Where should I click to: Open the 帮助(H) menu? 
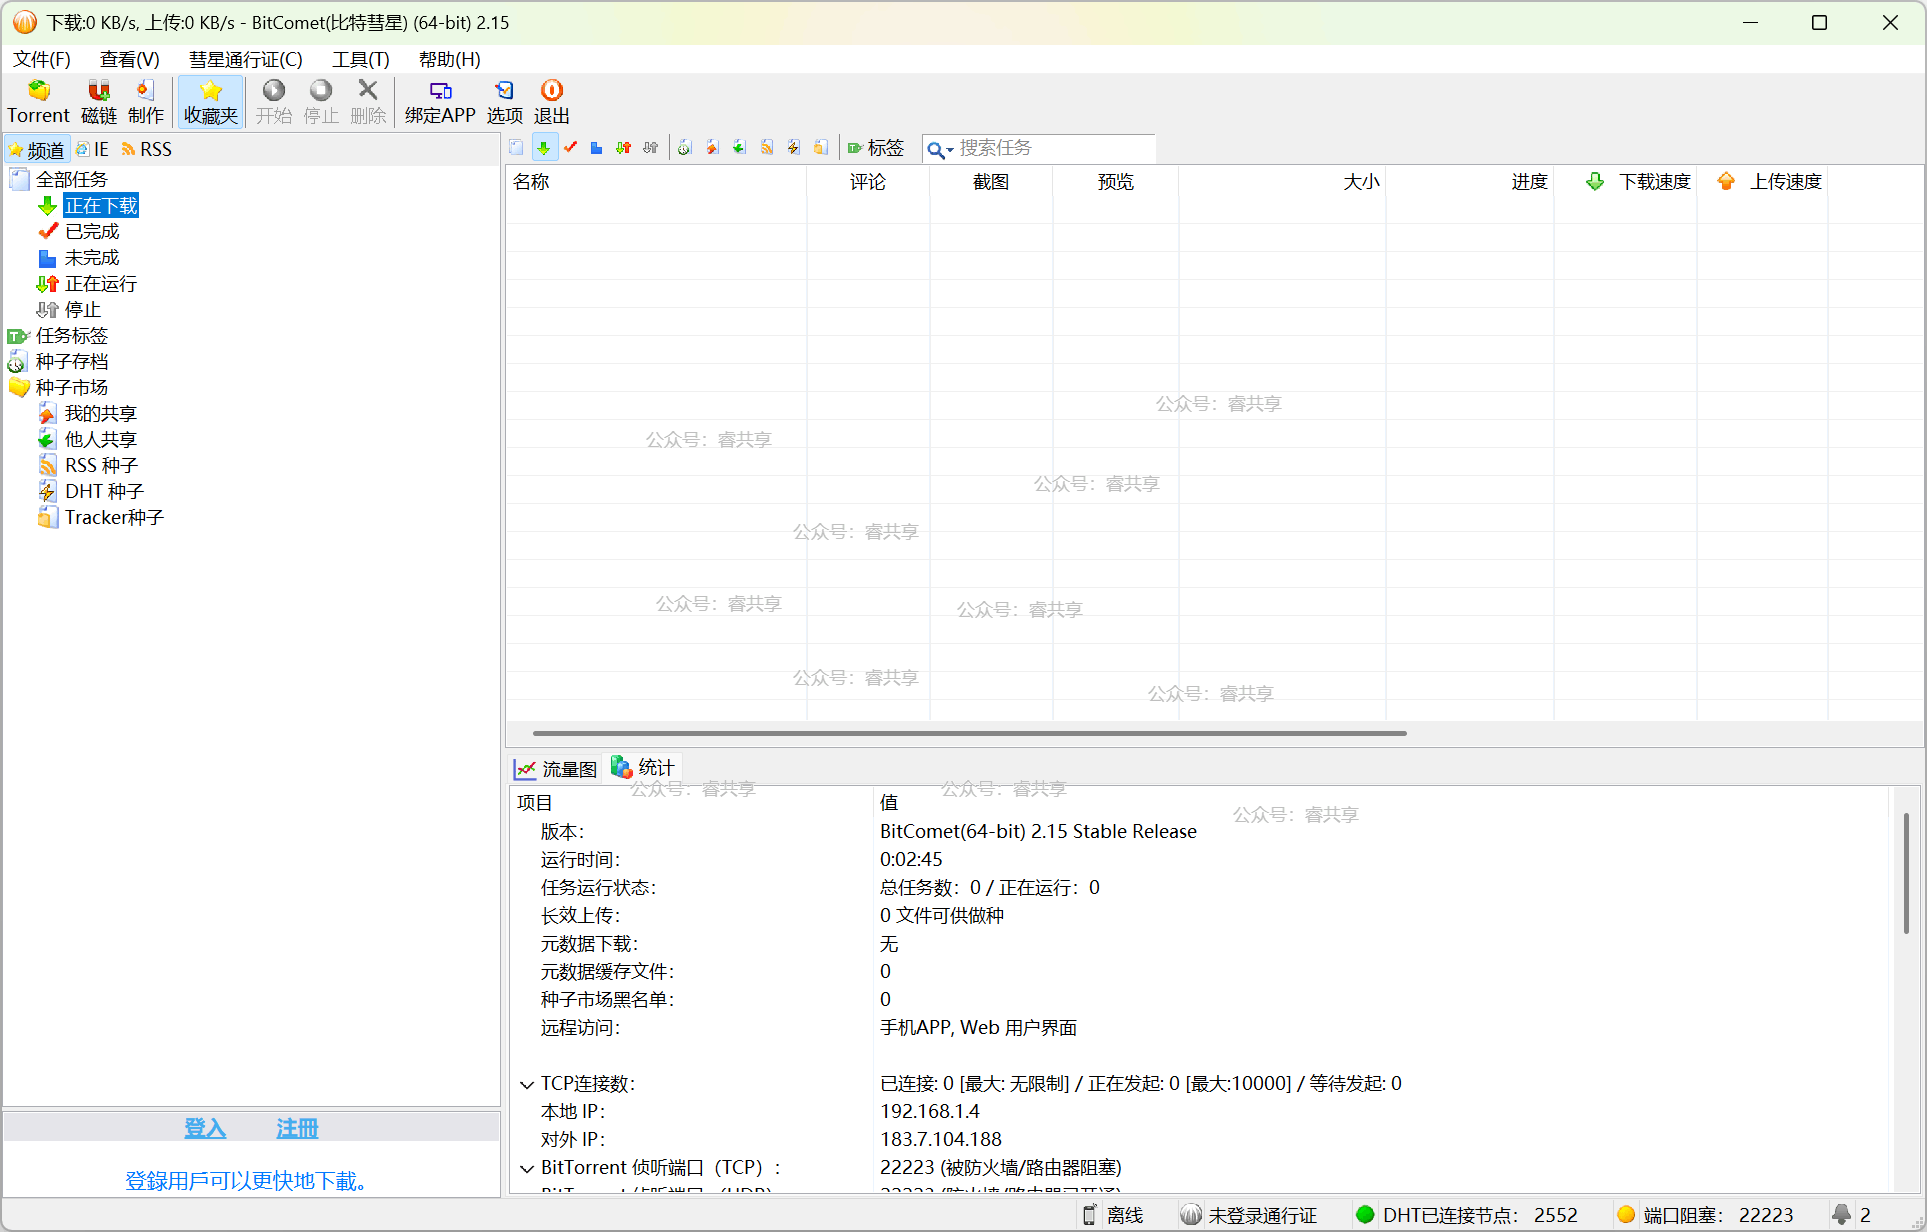pos(450,59)
